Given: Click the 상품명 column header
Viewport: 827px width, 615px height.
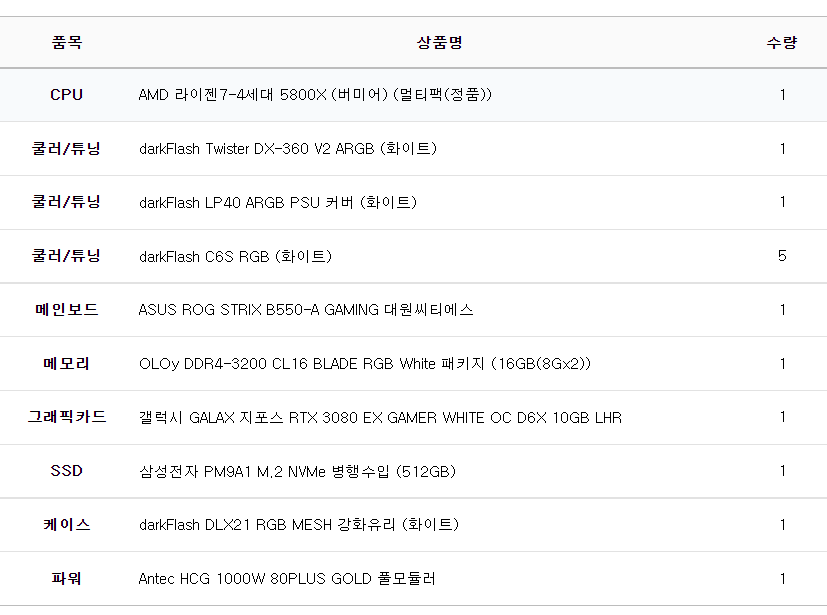Looking at the screenshot, I should tap(439, 42).
